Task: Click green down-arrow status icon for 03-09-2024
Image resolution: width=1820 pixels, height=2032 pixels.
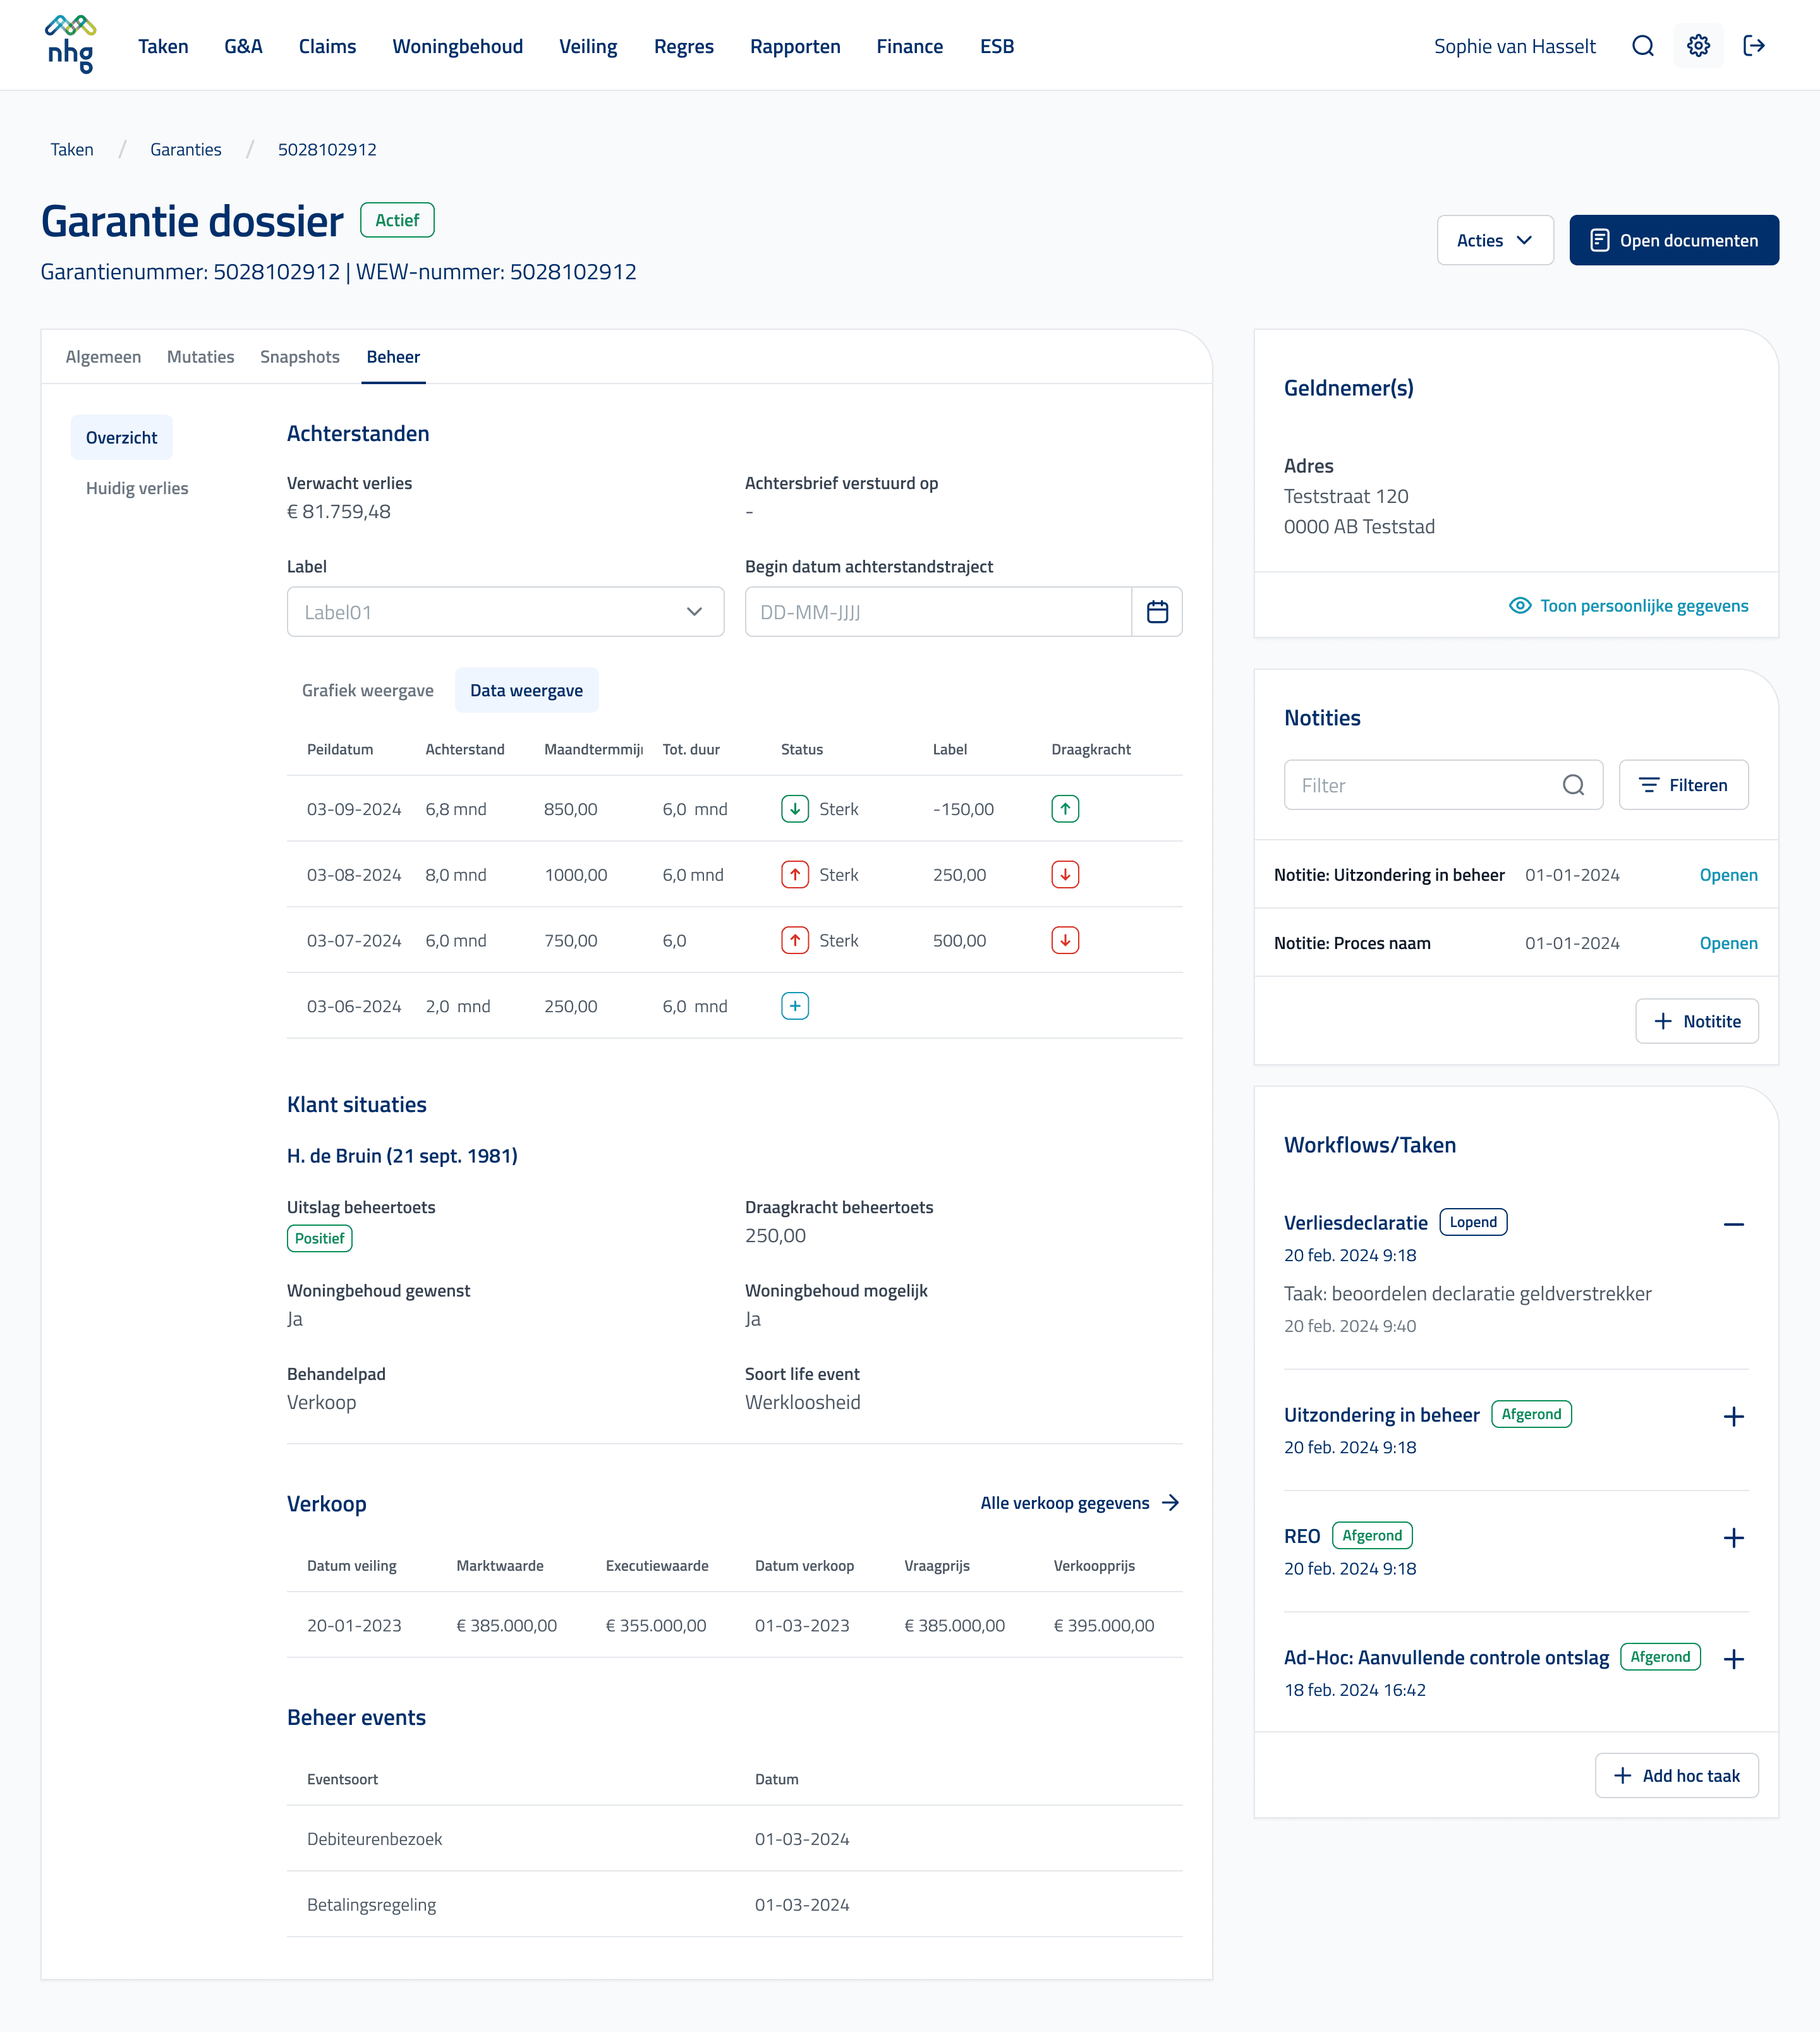Action: (795, 809)
